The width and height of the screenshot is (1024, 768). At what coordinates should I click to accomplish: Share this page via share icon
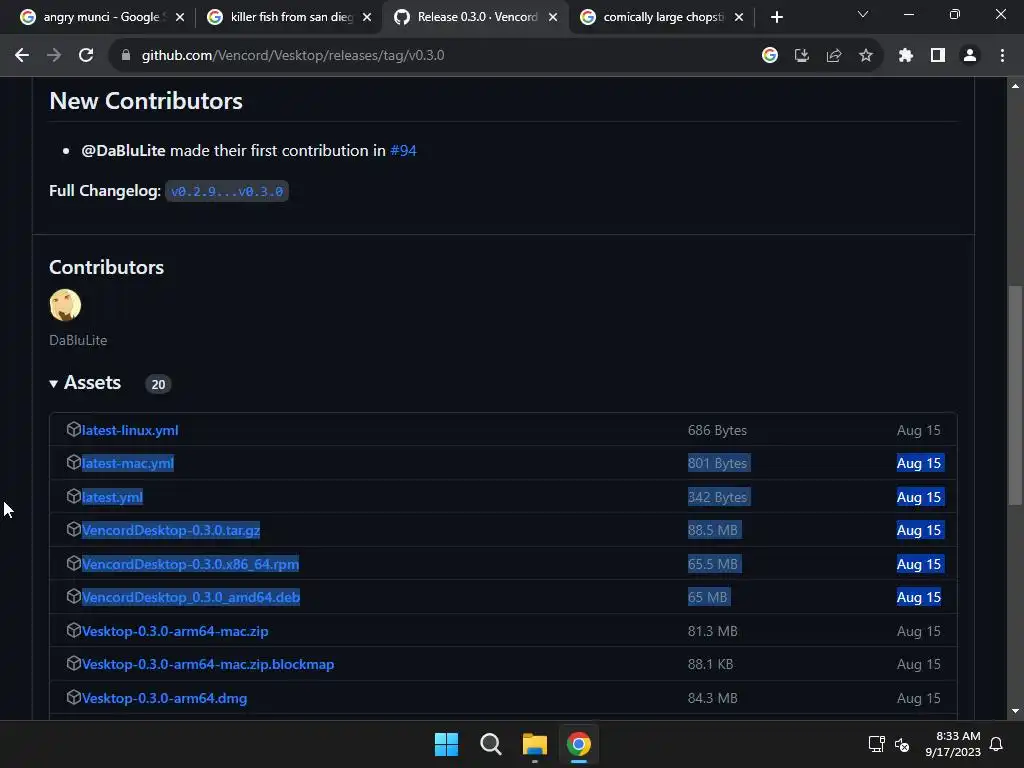coord(834,56)
